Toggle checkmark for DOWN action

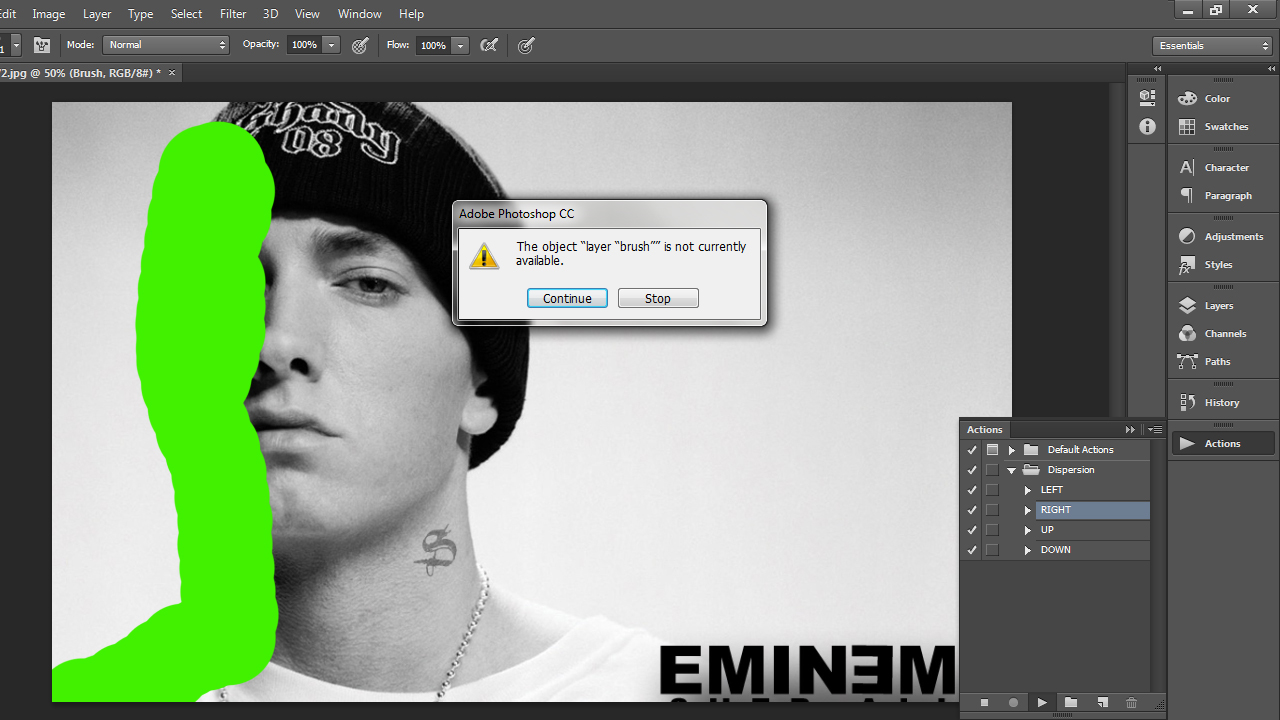[x=971, y=550]
